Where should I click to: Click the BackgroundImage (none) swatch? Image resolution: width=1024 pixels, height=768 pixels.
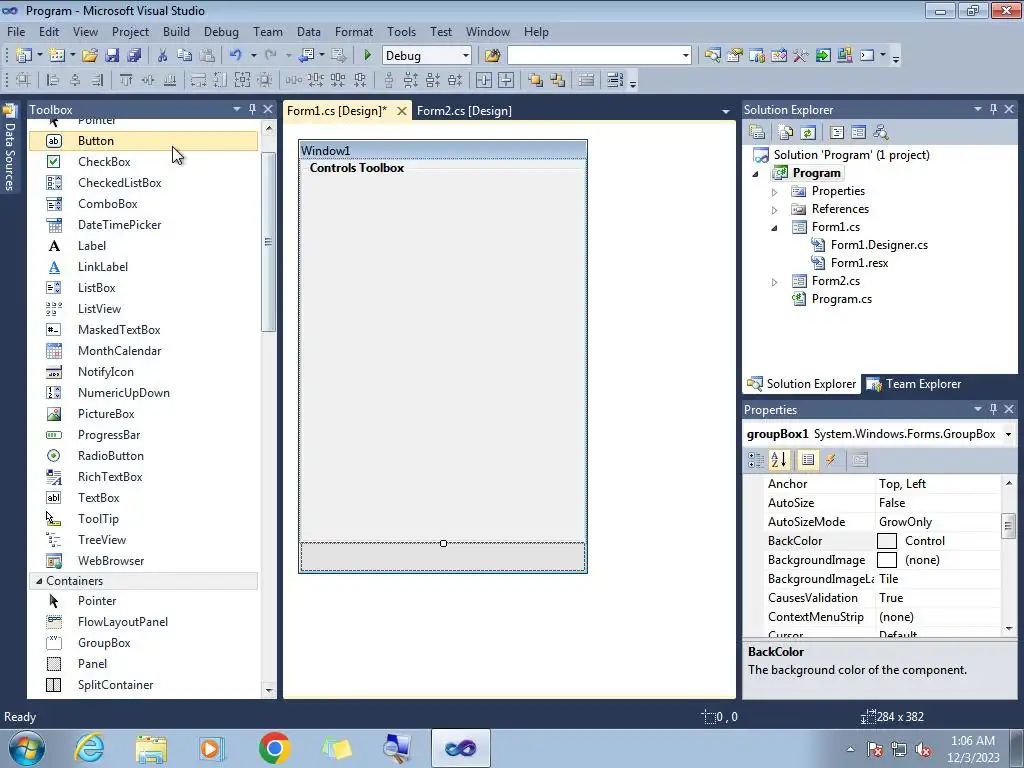(x=886, y=560)
